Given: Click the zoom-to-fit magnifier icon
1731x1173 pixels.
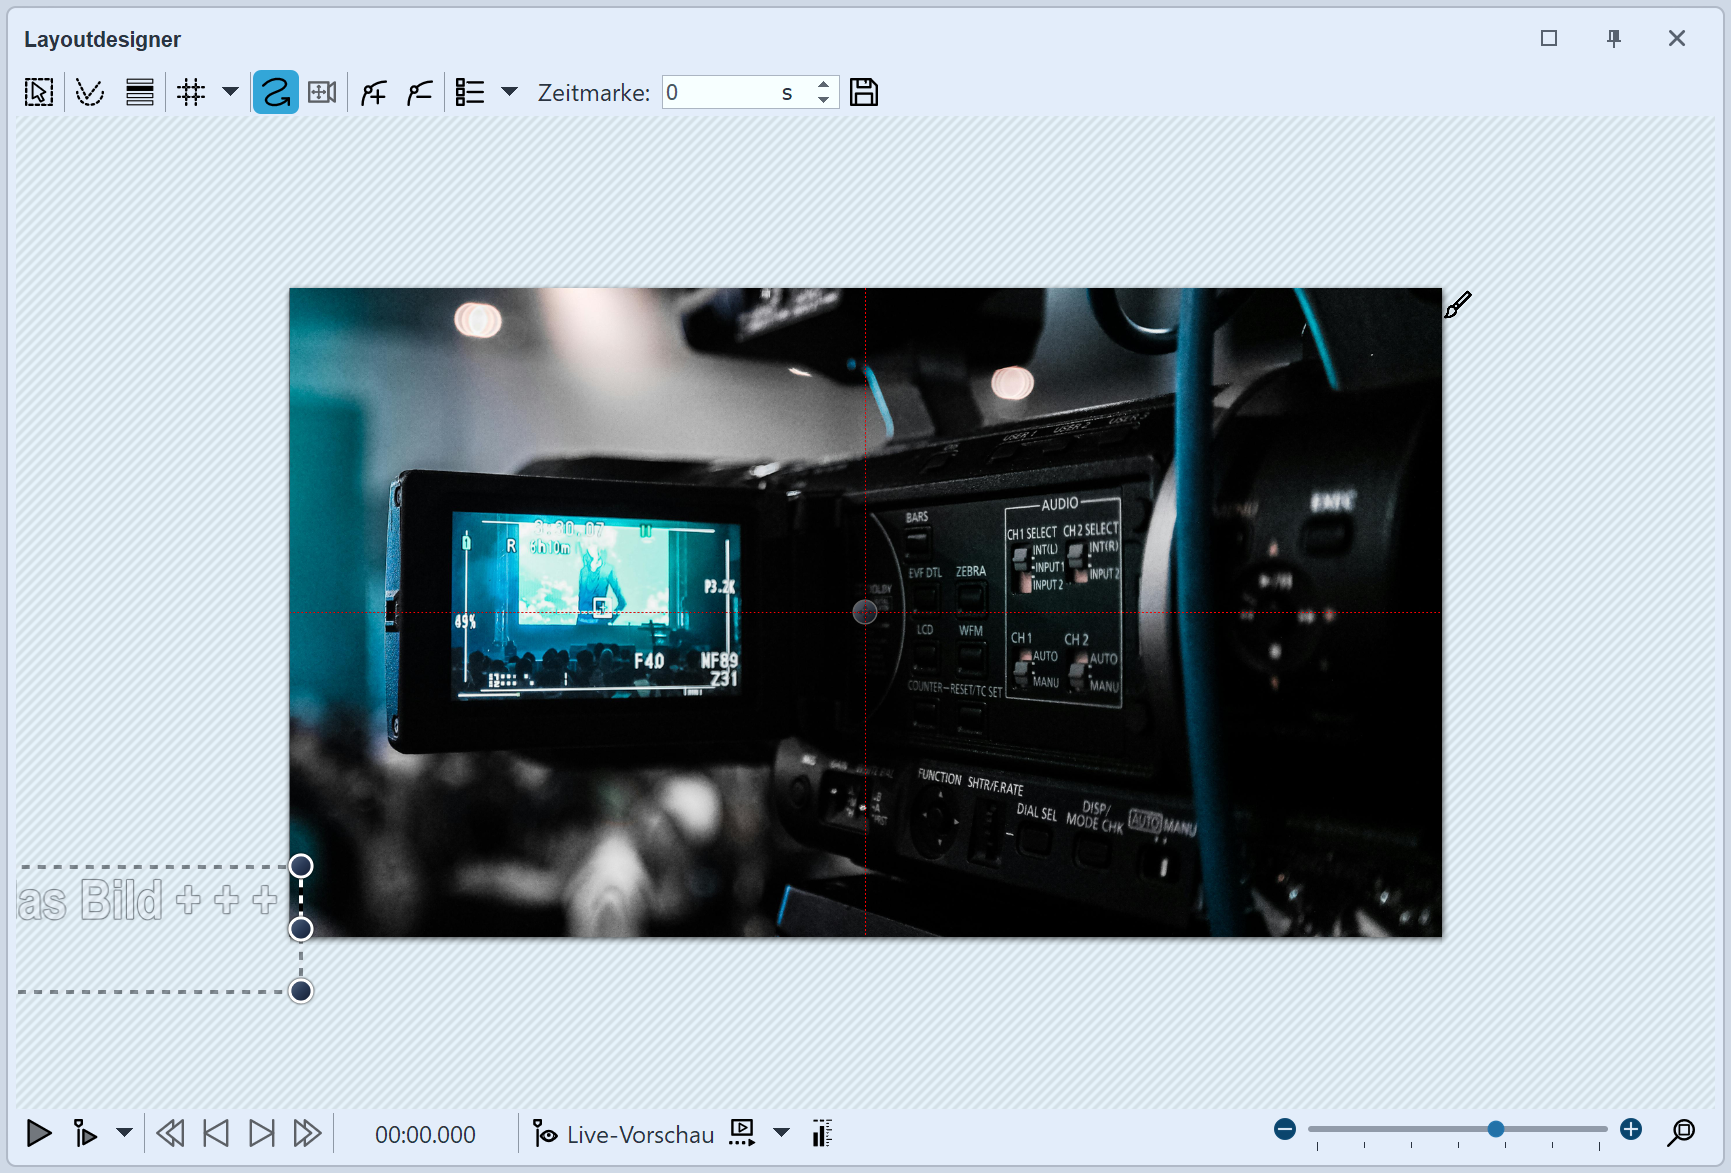Looking at the screenshot, I should (x=1681, y=1132).
